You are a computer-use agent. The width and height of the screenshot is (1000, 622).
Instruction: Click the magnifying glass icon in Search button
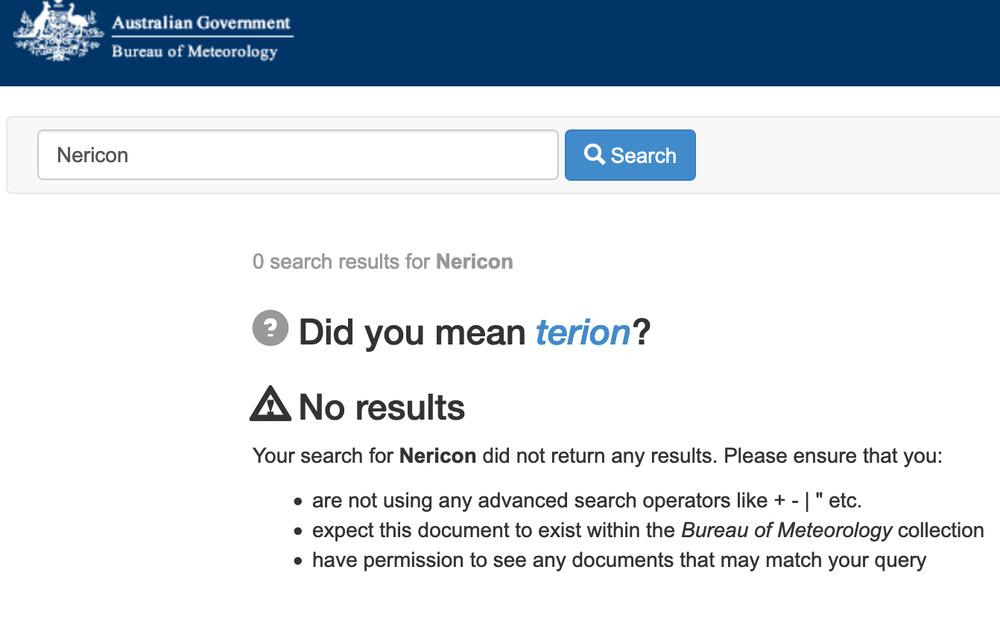point(595,155)
